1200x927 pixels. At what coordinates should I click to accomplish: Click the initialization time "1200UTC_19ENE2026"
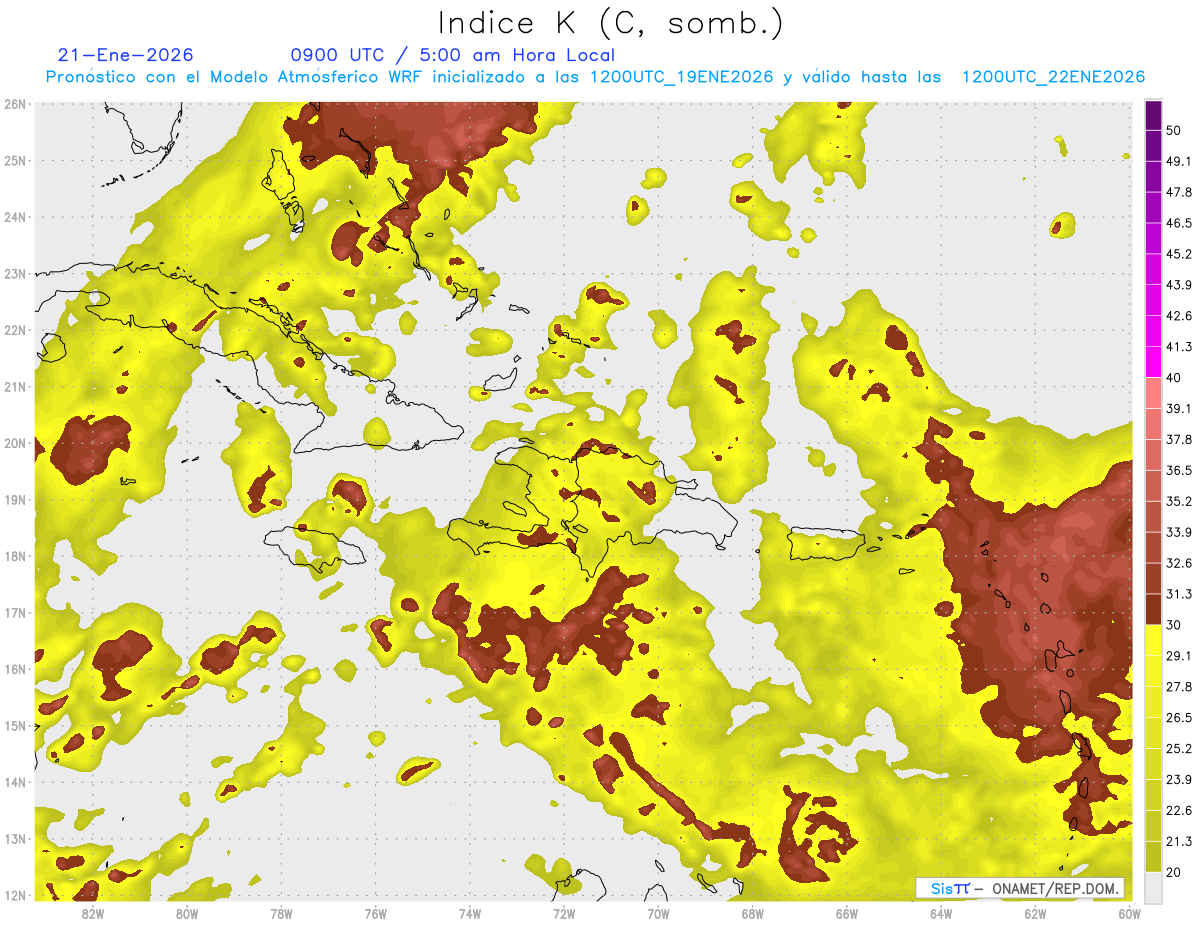(x=682, y=77)
